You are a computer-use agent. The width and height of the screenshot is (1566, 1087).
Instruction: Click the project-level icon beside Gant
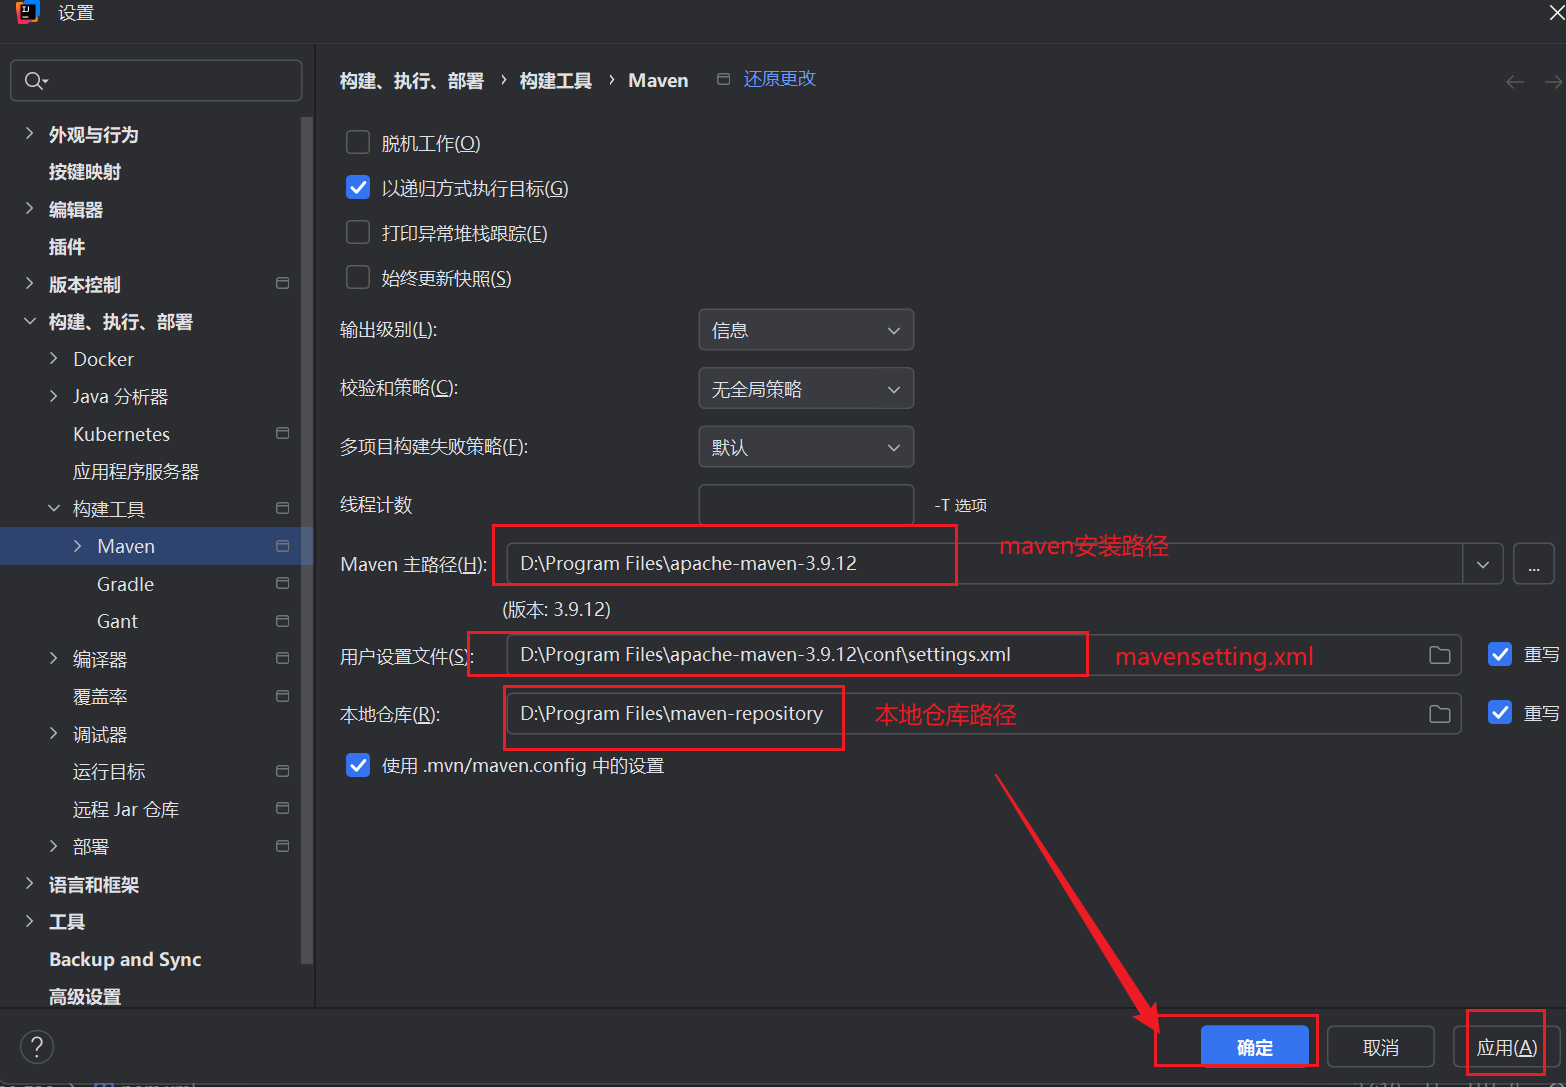coord(282,621)
